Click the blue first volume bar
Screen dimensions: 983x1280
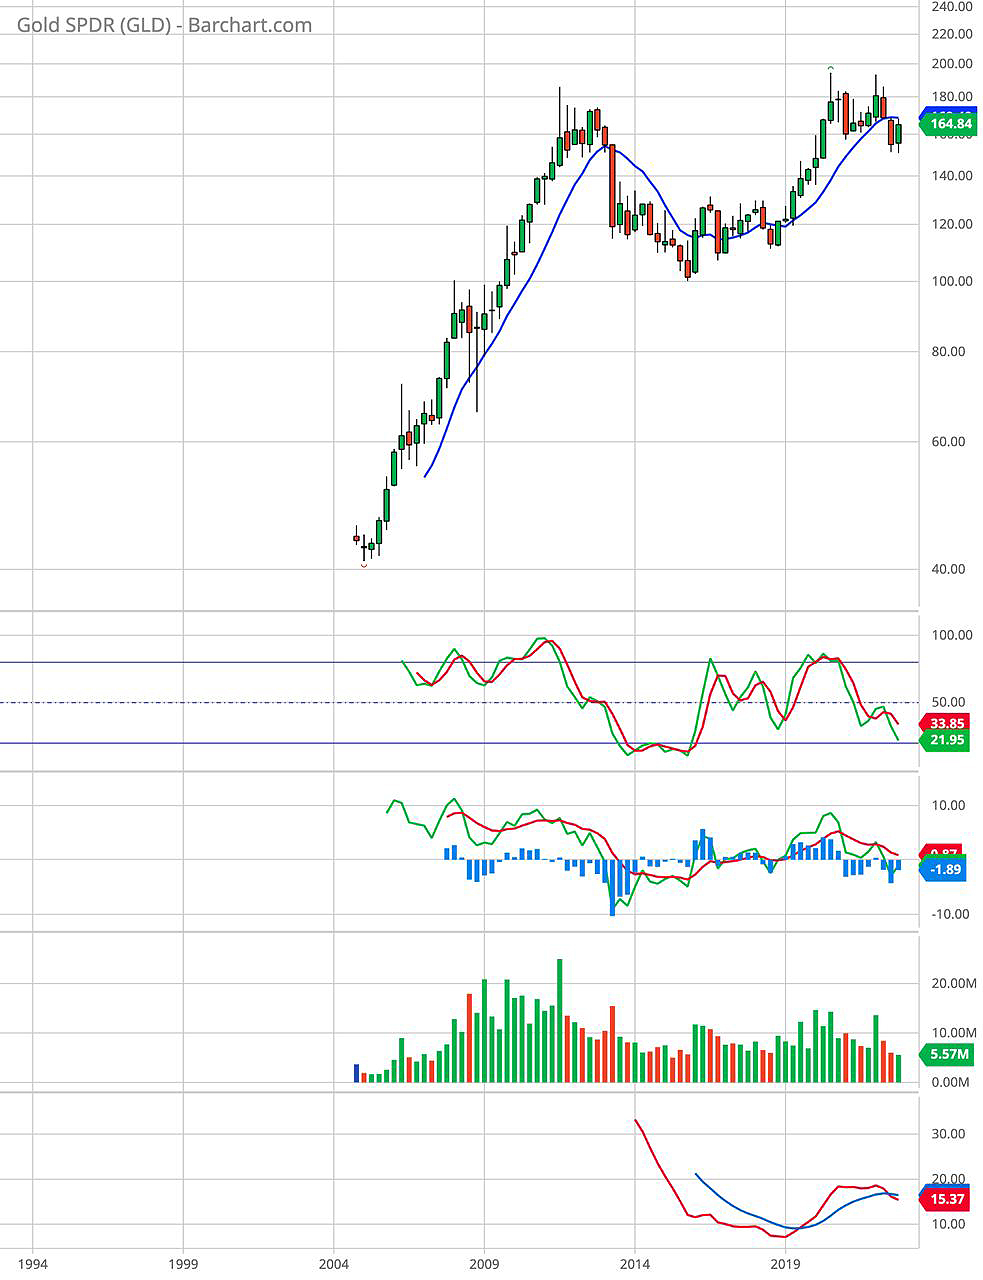[x=356, y=1074]
